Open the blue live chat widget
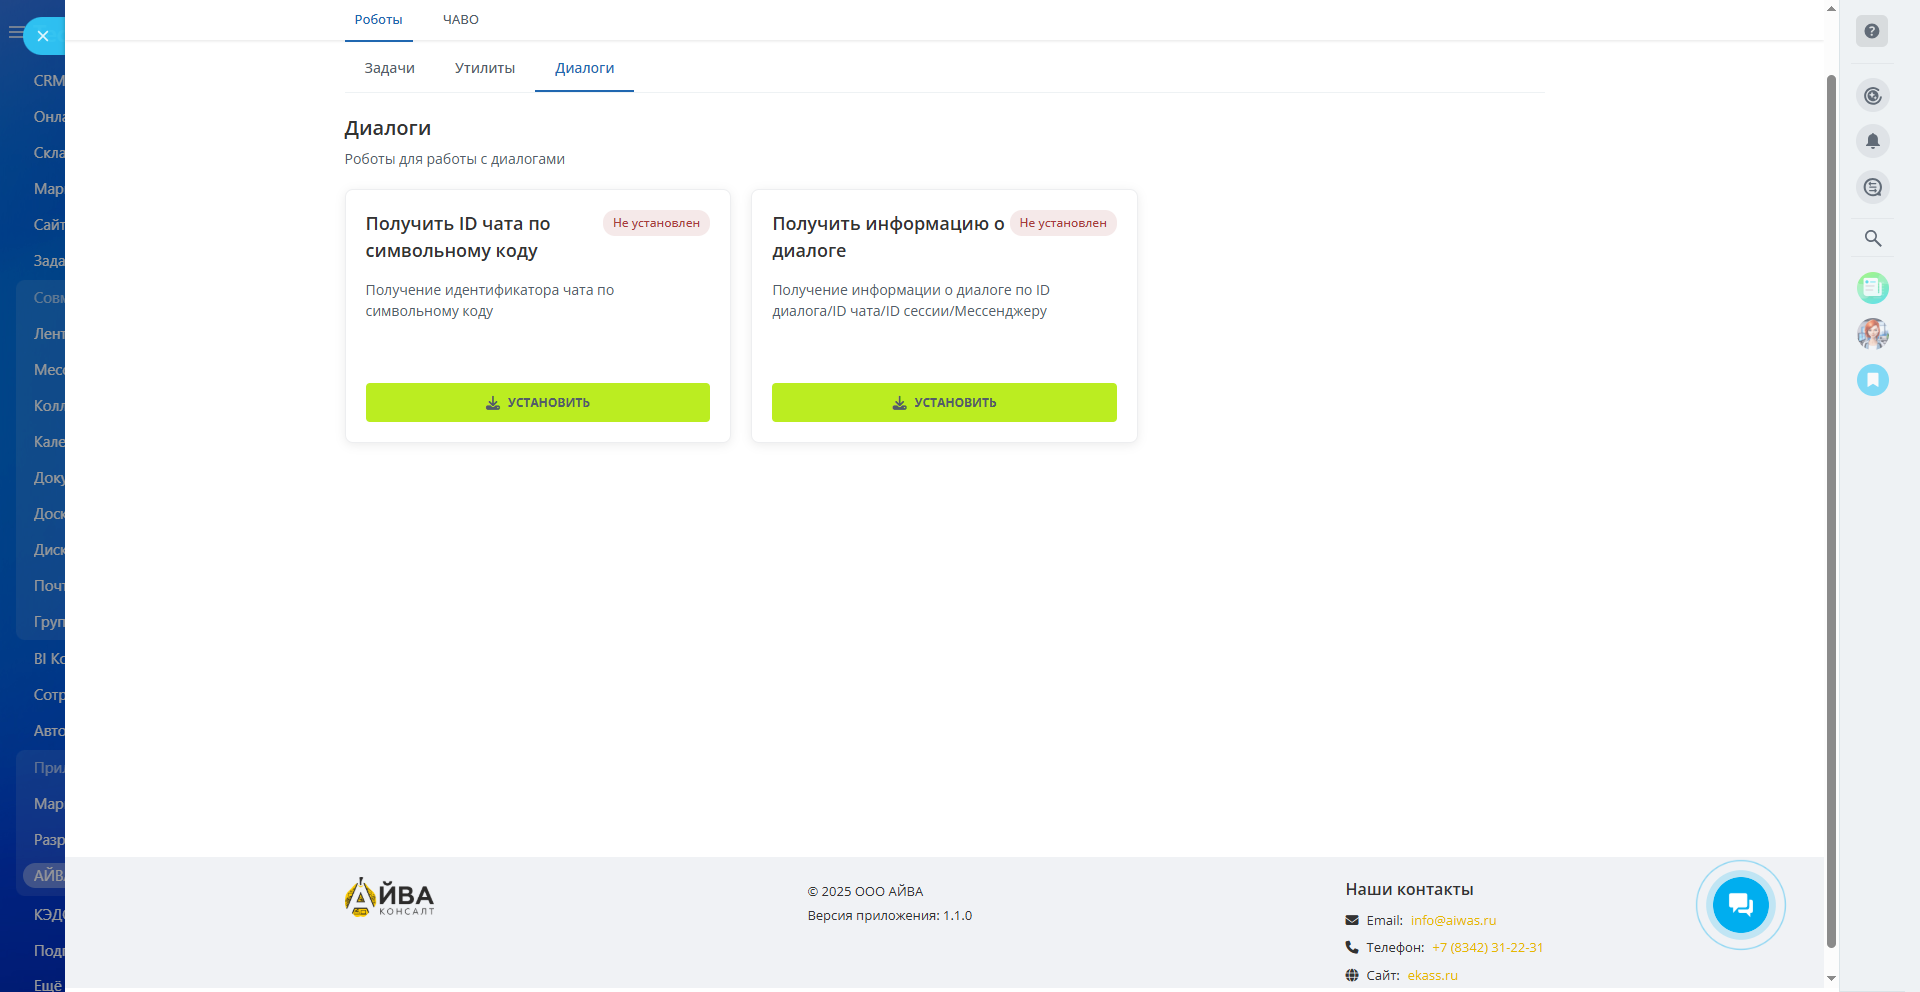 pos(1740,905)
